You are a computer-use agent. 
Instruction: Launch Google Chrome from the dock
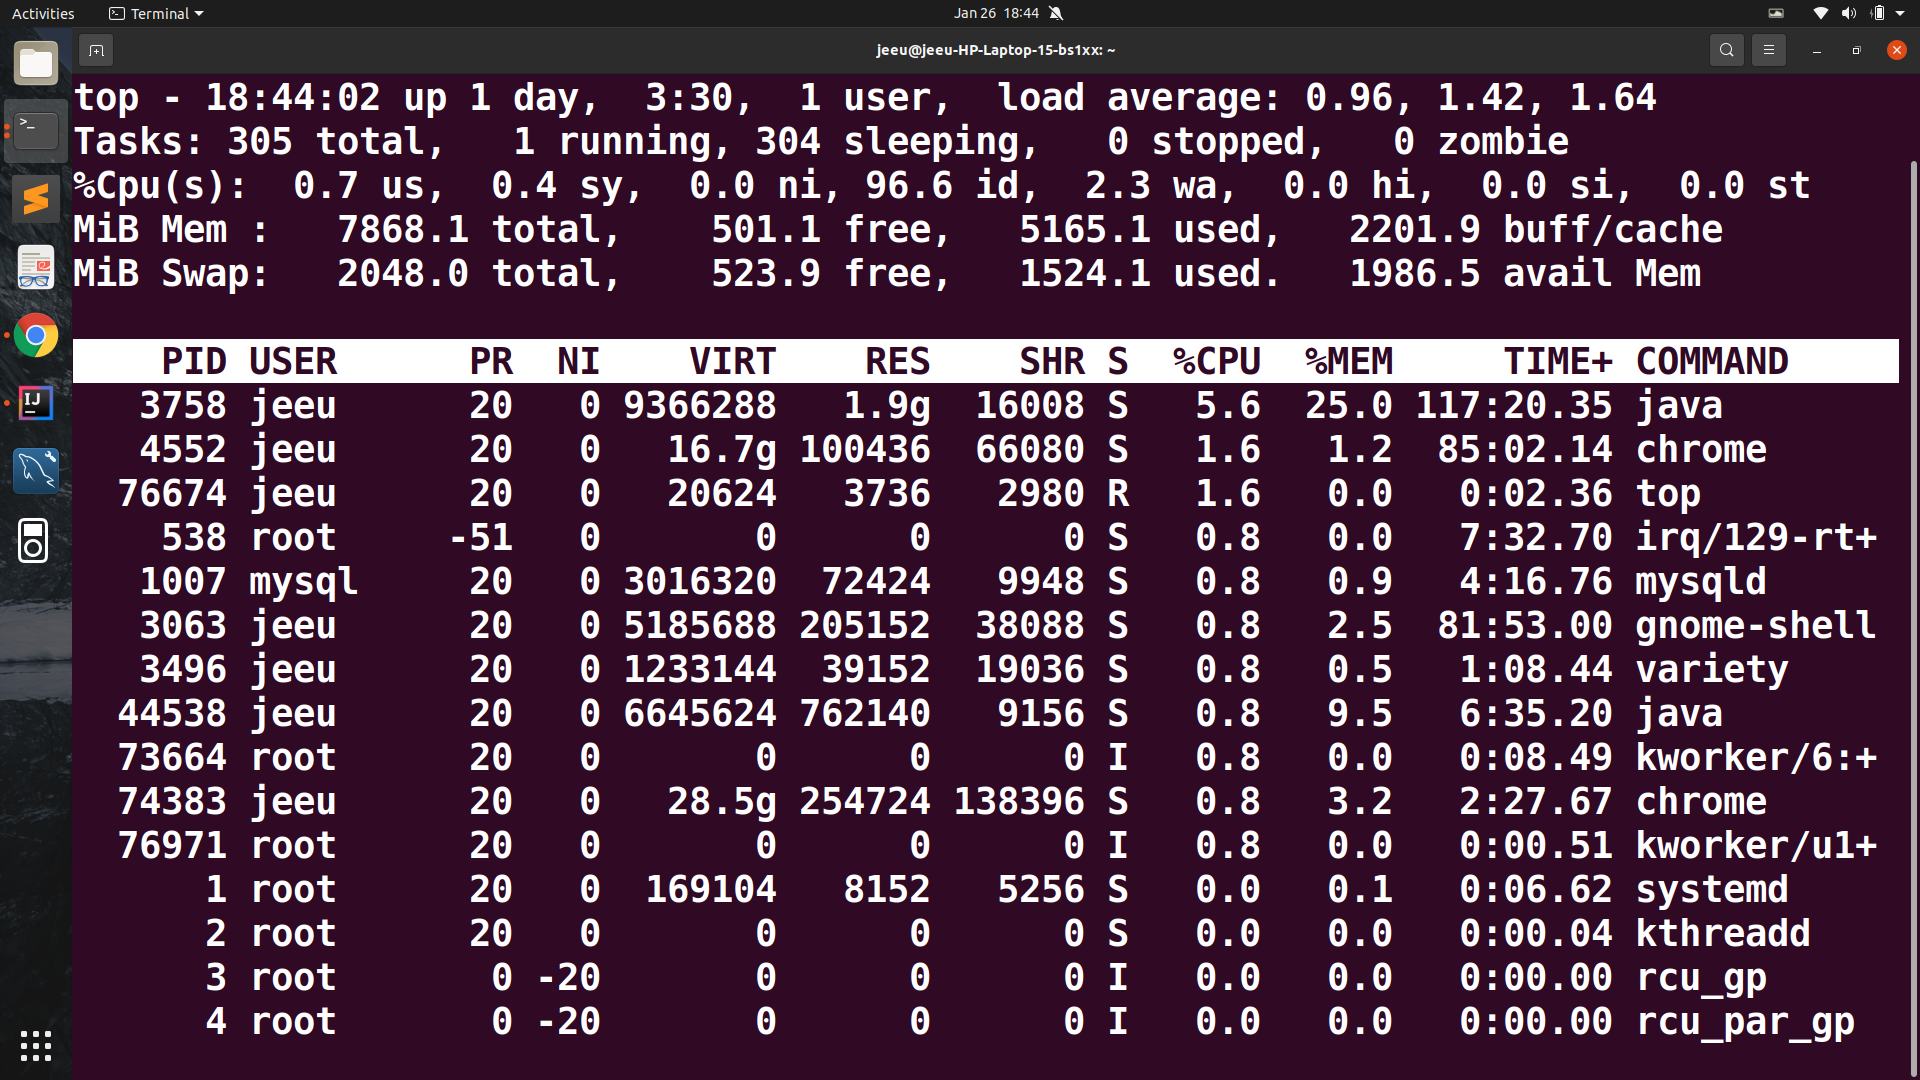pos(35,335)
